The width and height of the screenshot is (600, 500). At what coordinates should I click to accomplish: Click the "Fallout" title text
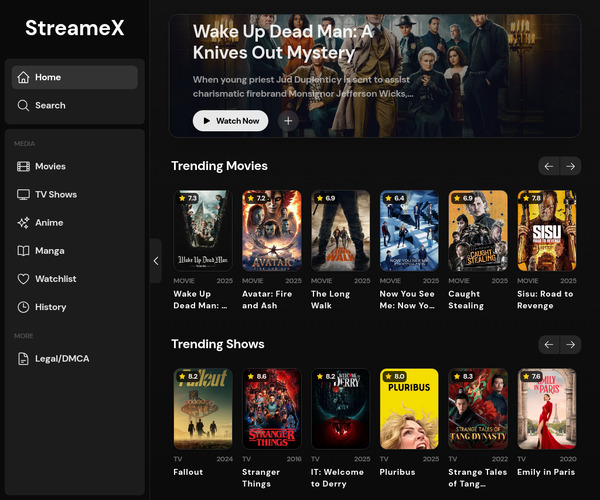[x=188, y=472]
